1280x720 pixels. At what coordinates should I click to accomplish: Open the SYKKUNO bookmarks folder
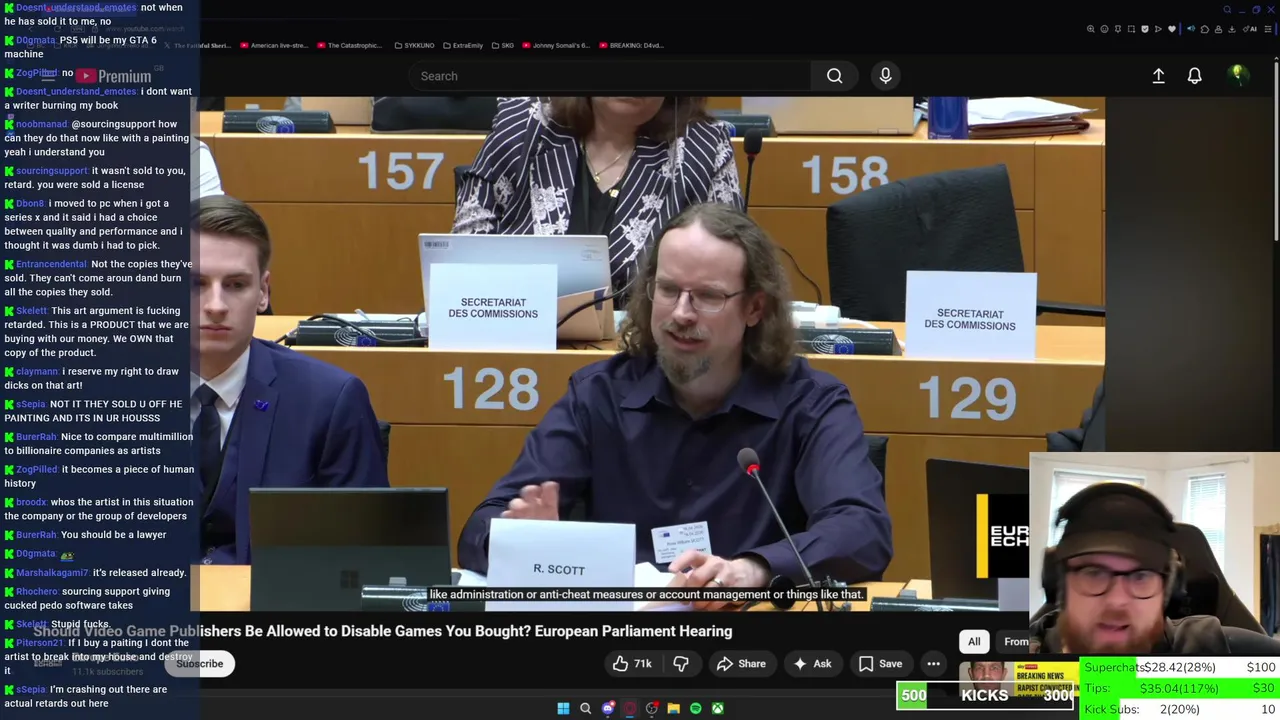(414, 45)
